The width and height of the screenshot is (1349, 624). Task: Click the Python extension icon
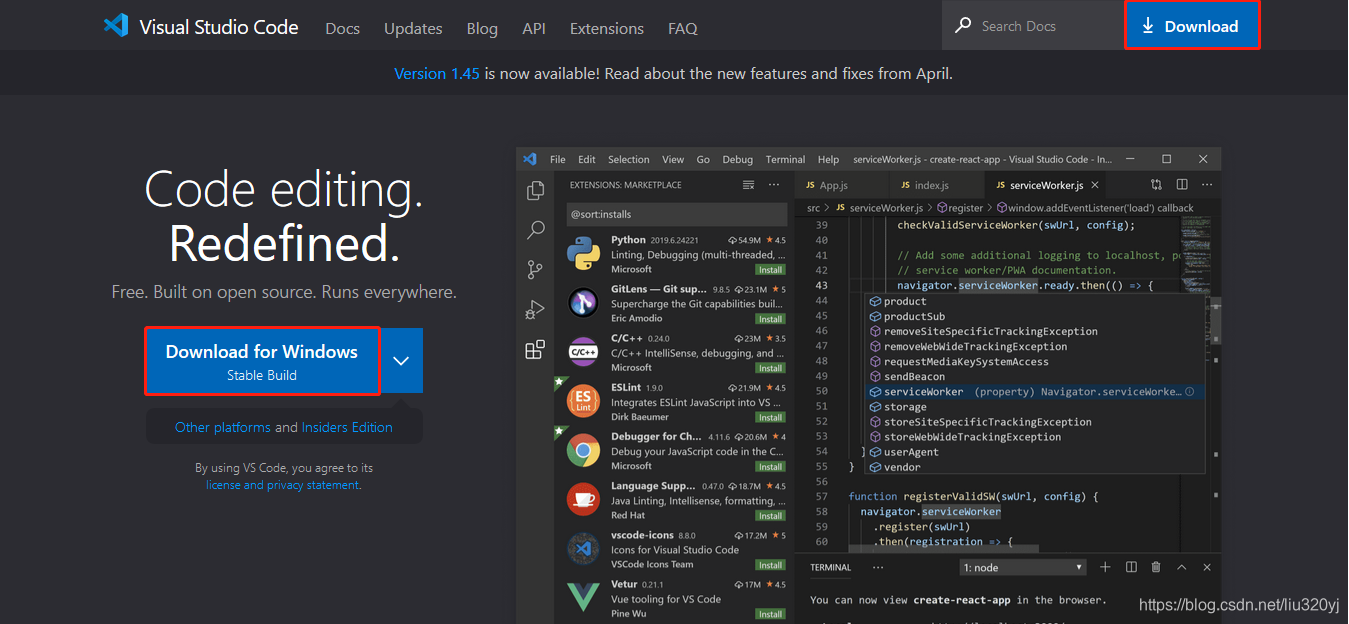[583, 254]
